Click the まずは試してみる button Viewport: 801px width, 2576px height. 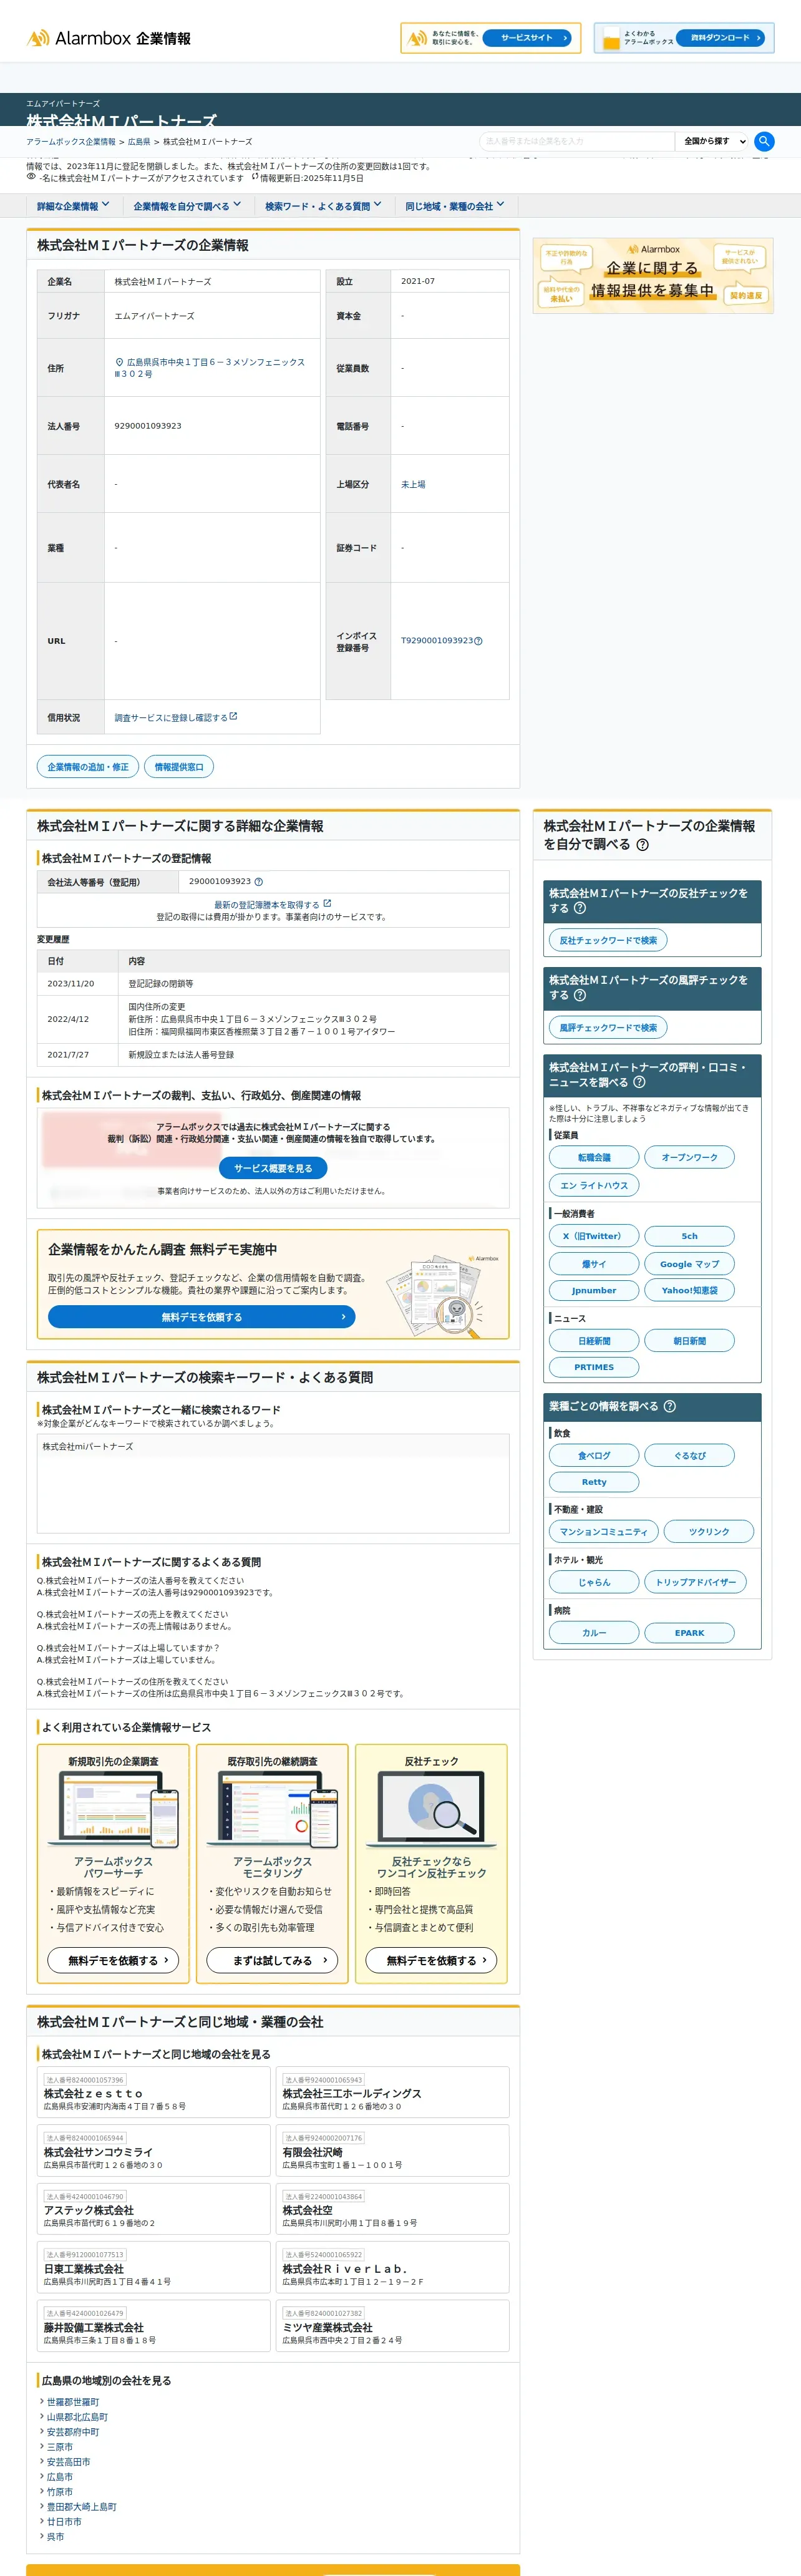pyautogui.click(x=272, y=1961)
